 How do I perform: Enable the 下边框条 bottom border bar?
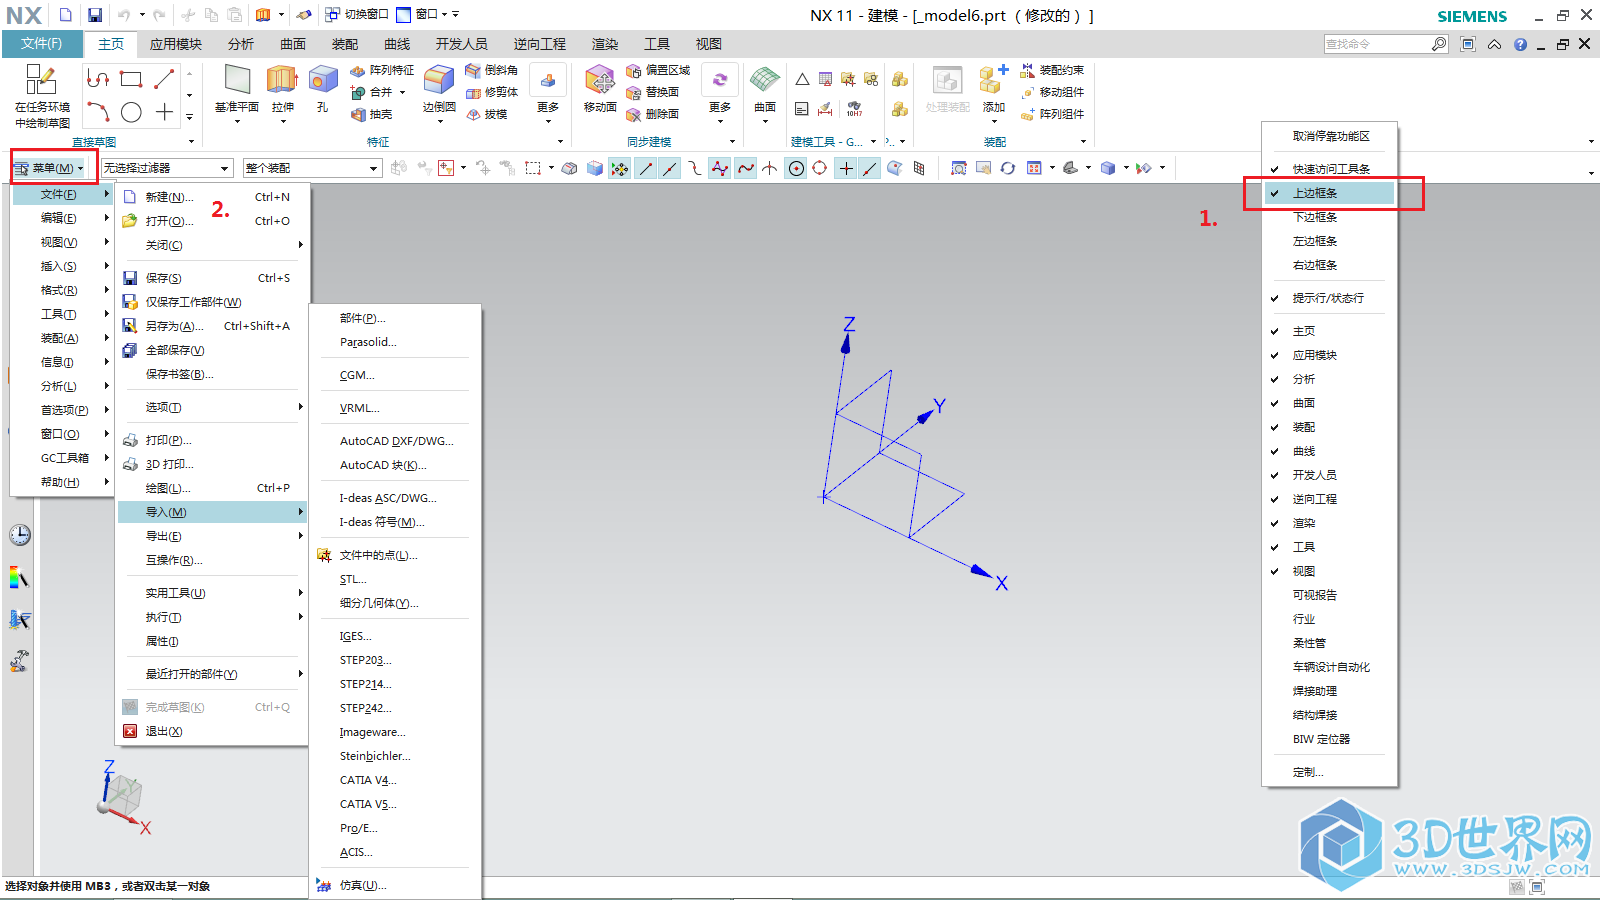[x=1329, y=217]
